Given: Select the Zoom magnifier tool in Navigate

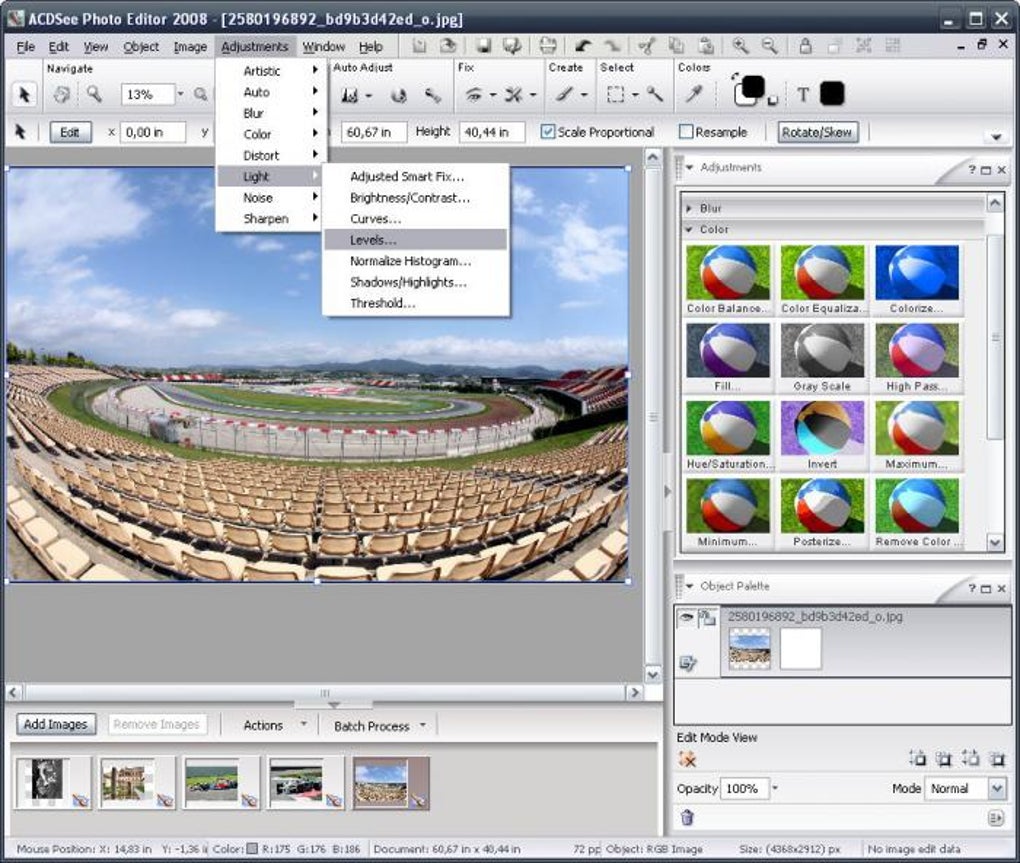Looking at the screenshot, I should pos(94,95).
